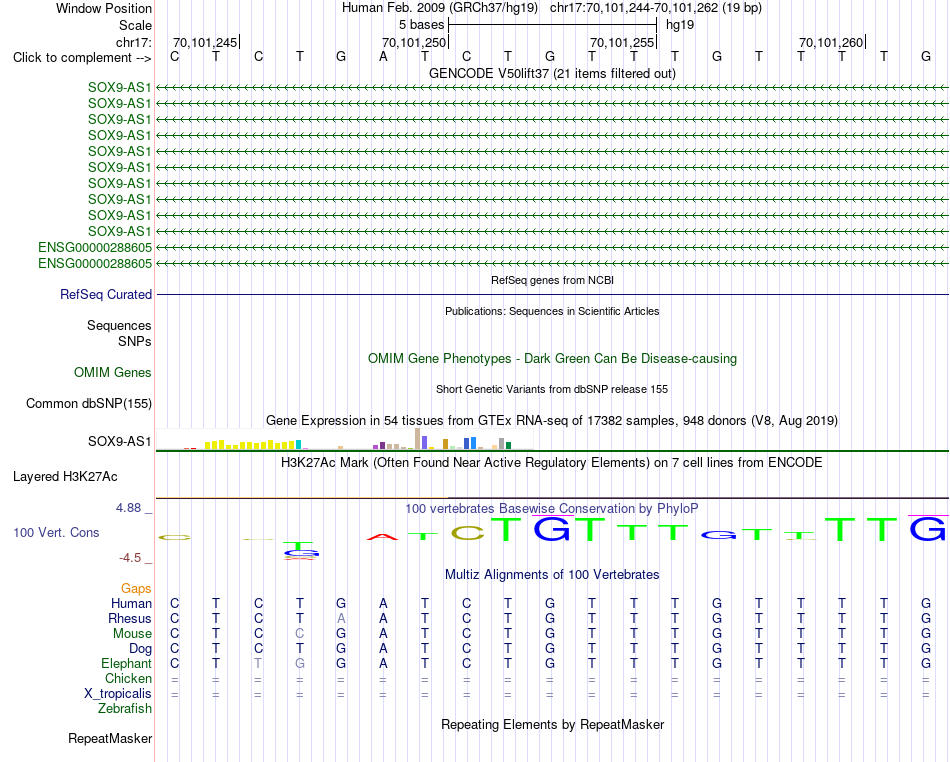The height and width of the screenshot is (762, 950).
Task: Click the 70,101,255 ruler position
Action: point(622,42)
